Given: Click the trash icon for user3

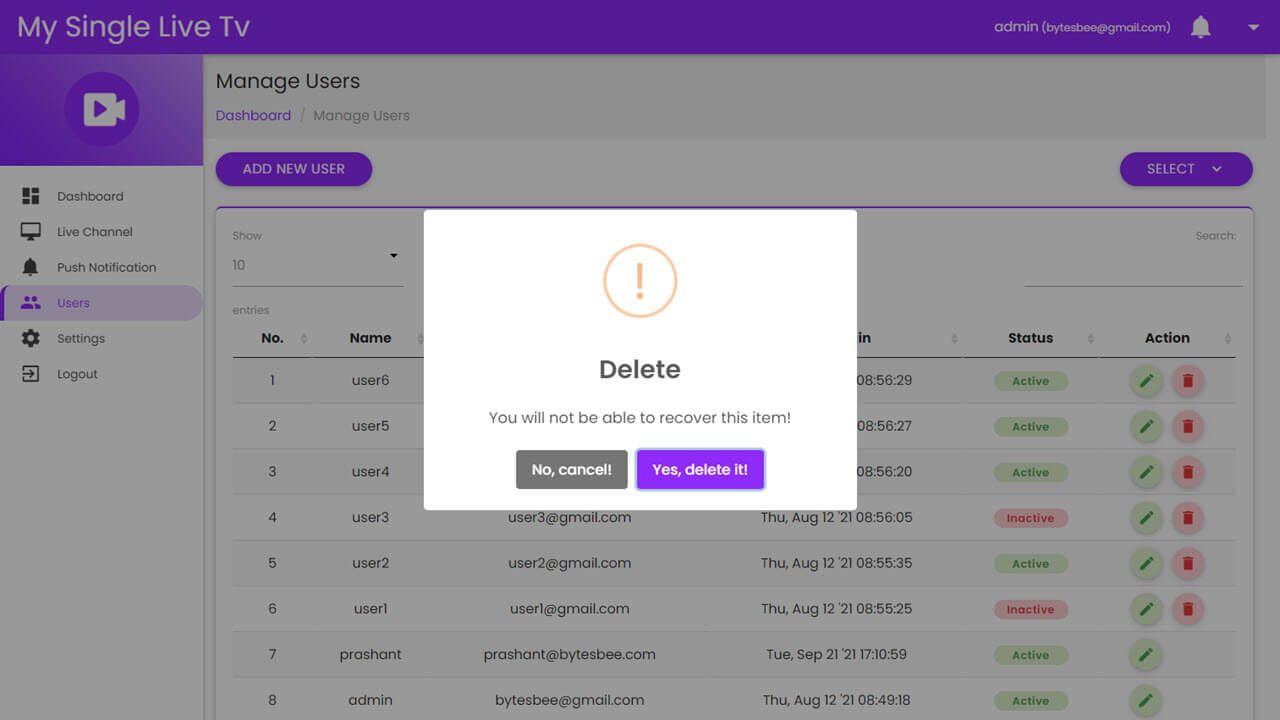Looking at the screenshot, I should point(1188,518).
